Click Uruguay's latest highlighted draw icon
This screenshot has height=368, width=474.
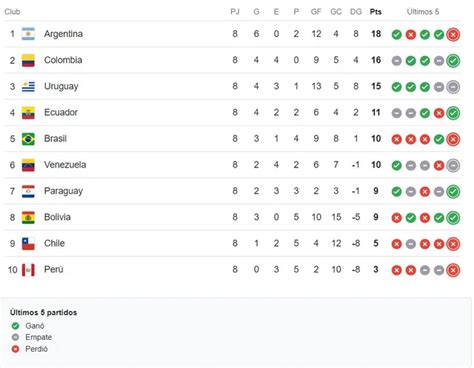(x=453, y=87)
